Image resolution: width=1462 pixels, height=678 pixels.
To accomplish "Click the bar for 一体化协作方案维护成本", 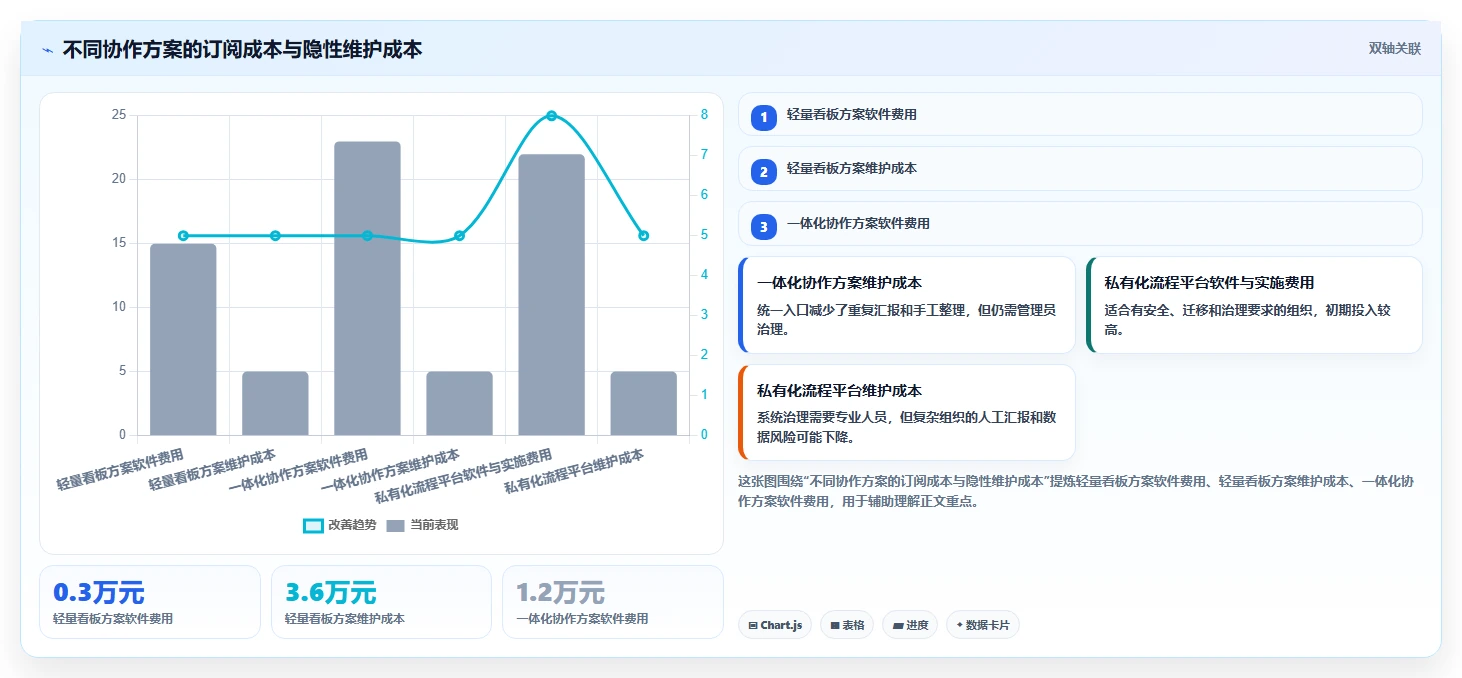I will pyautogui.click(x=459, y=403).
